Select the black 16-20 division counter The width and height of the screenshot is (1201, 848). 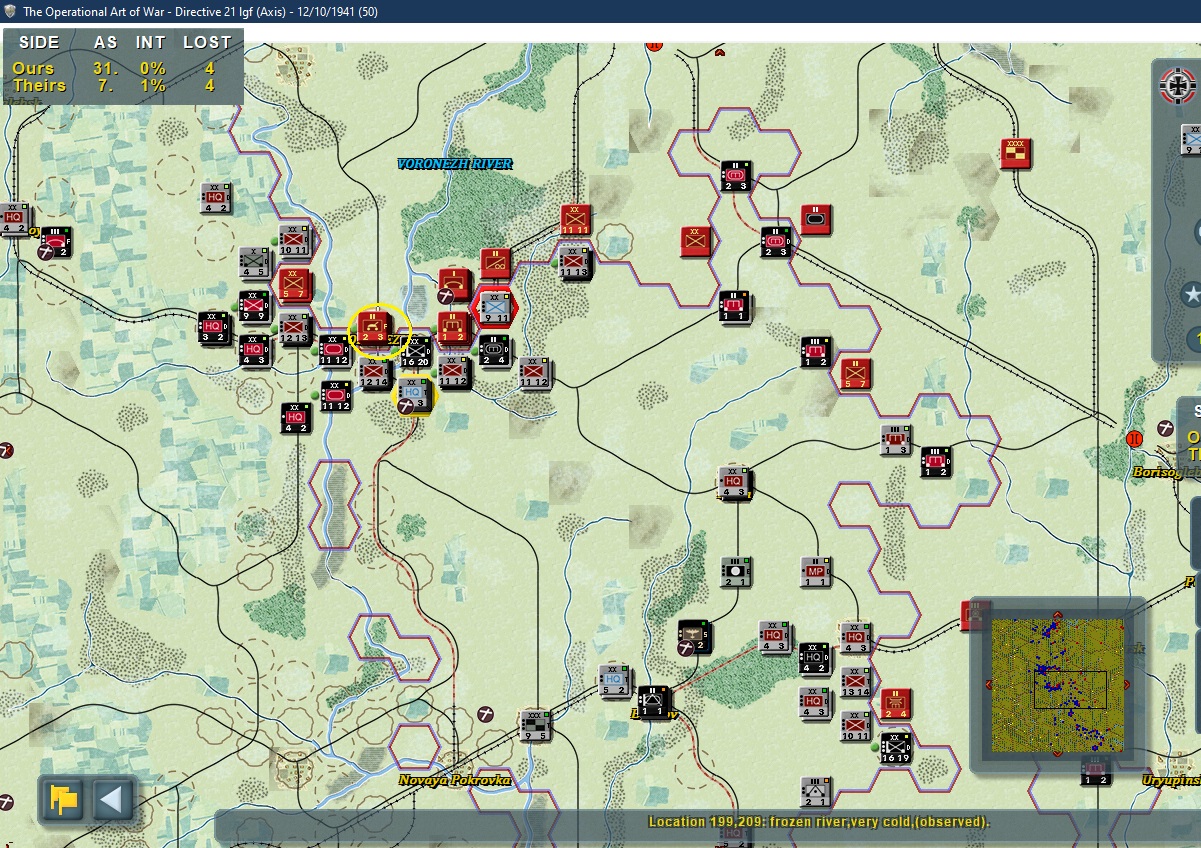tap(414, 351)
